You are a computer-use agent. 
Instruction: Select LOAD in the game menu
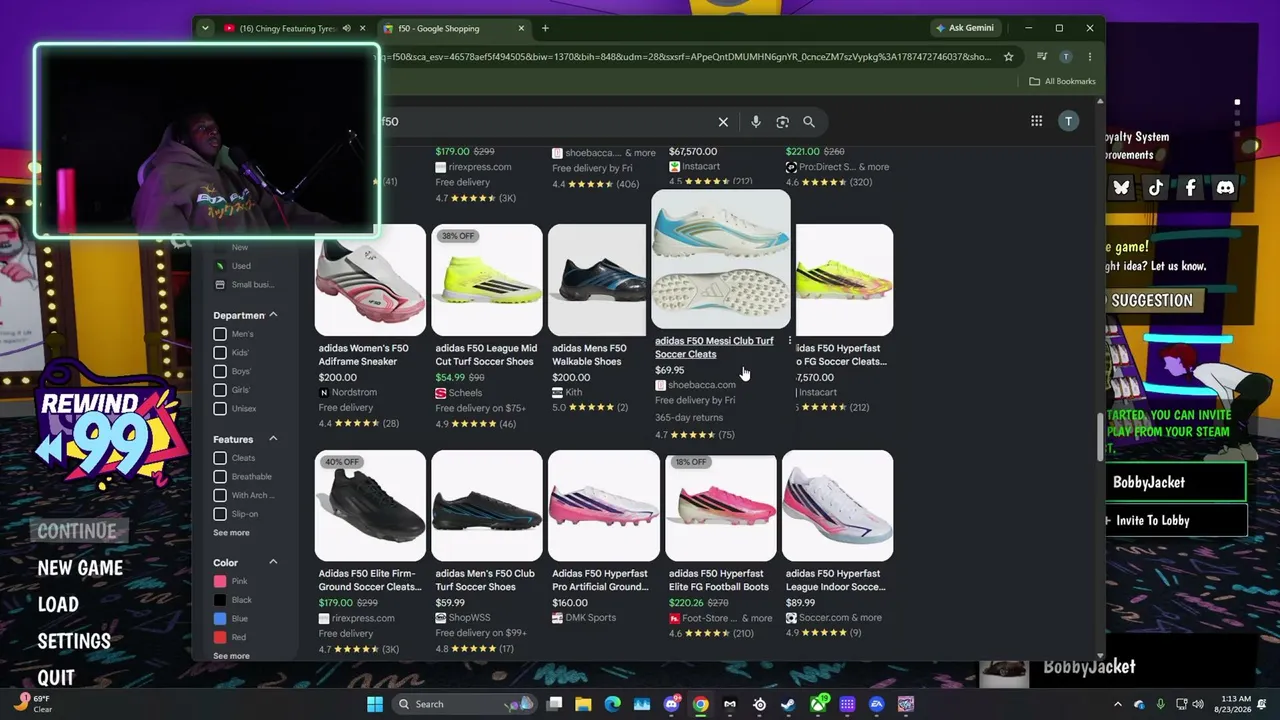pos(58,605)
